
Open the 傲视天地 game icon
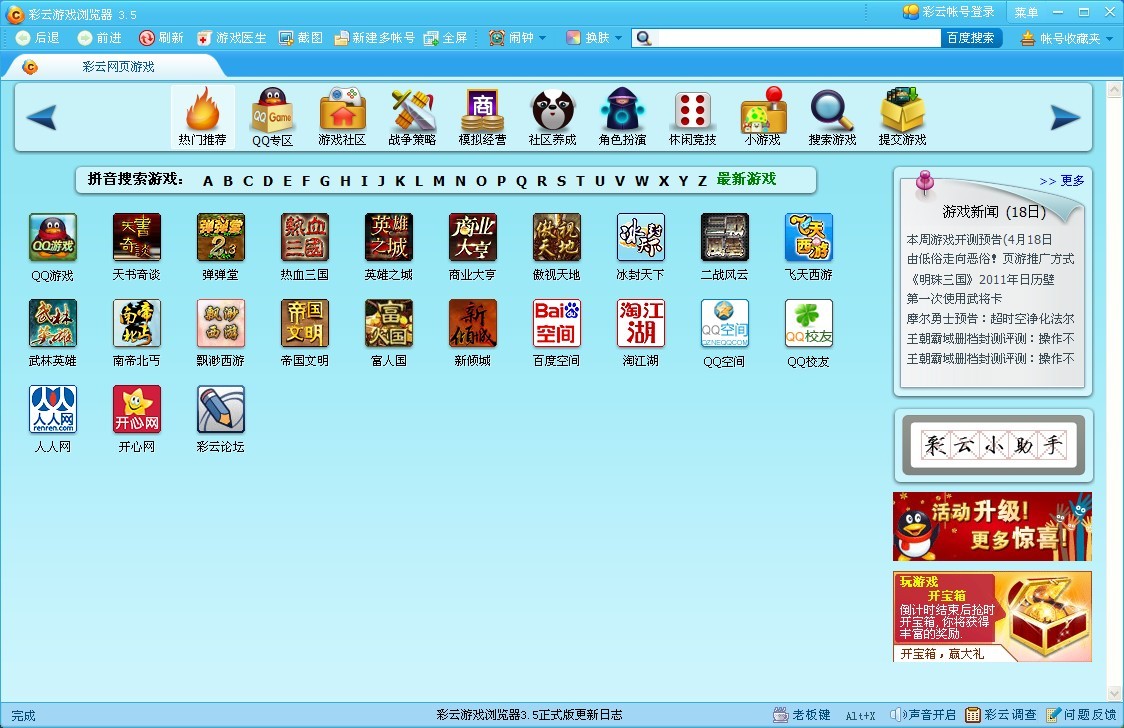click(556, 237)
